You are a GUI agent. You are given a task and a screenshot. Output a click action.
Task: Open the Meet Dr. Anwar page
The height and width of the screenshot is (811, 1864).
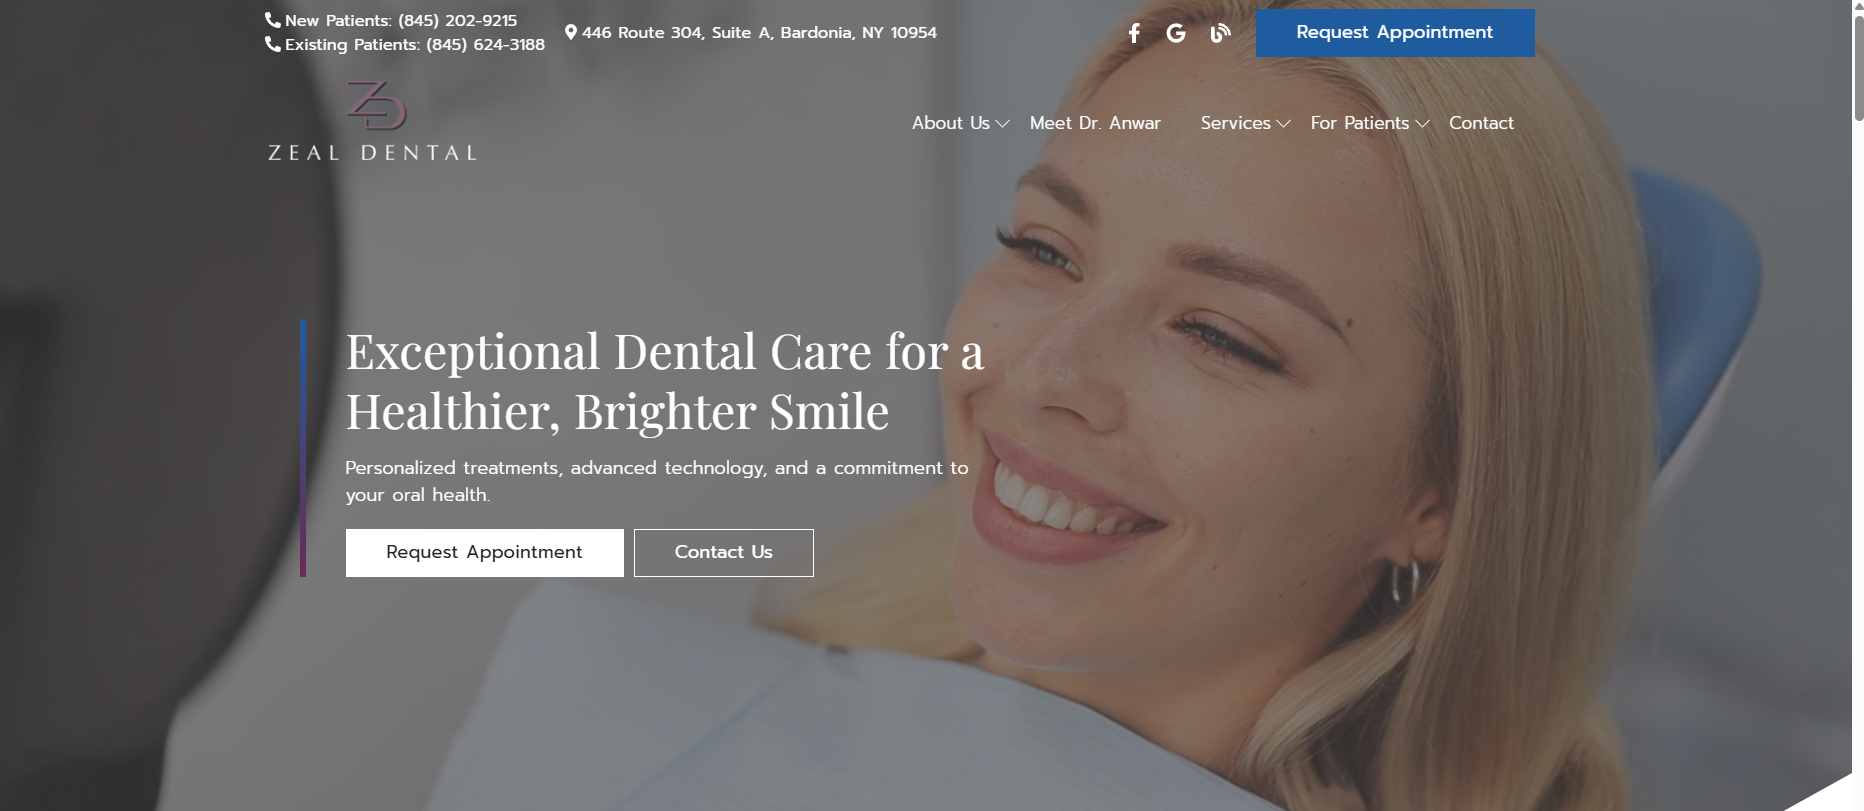click(x=1095, y=123)
